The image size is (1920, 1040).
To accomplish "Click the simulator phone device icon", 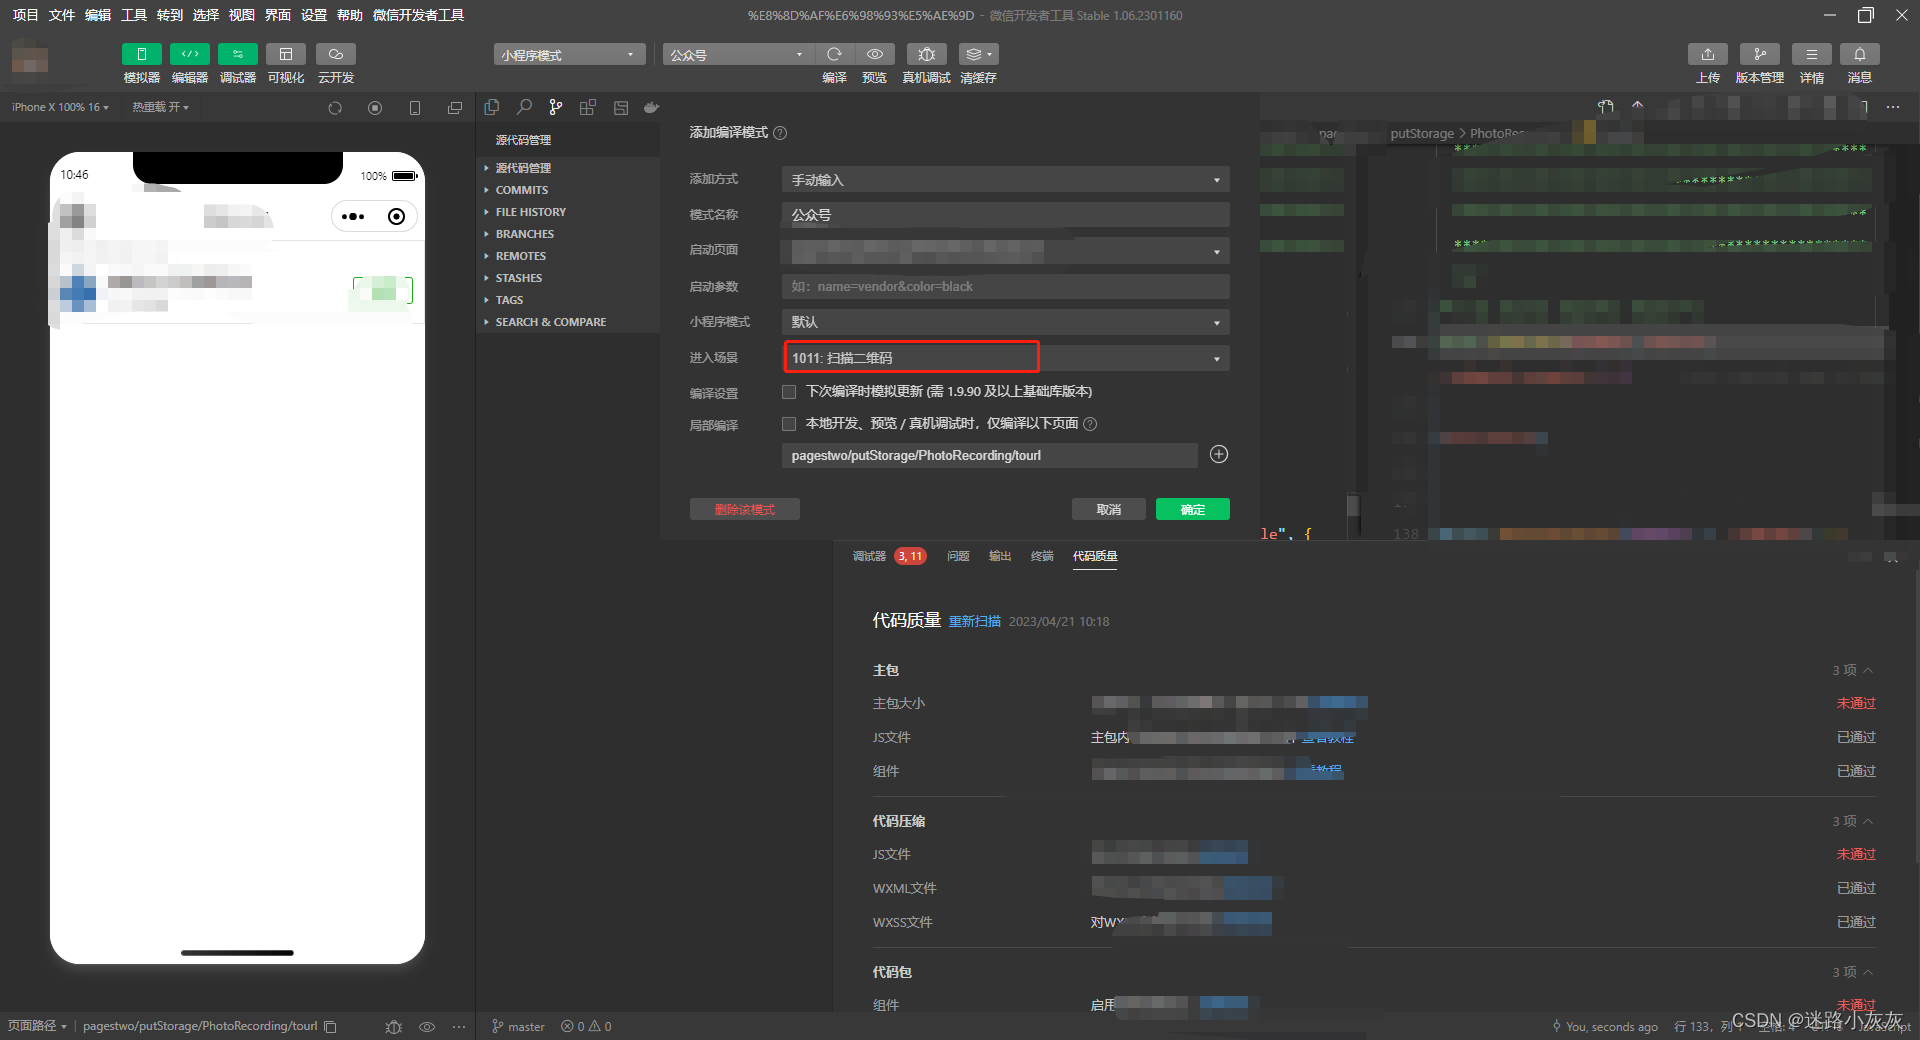I will coord(415,108).
